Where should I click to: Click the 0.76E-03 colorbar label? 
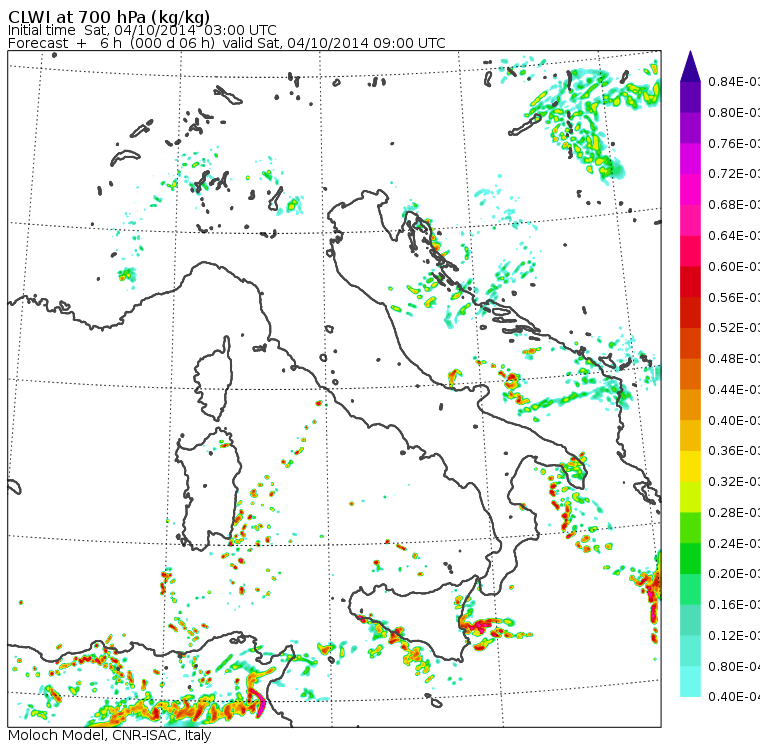[x=734, y=143]
